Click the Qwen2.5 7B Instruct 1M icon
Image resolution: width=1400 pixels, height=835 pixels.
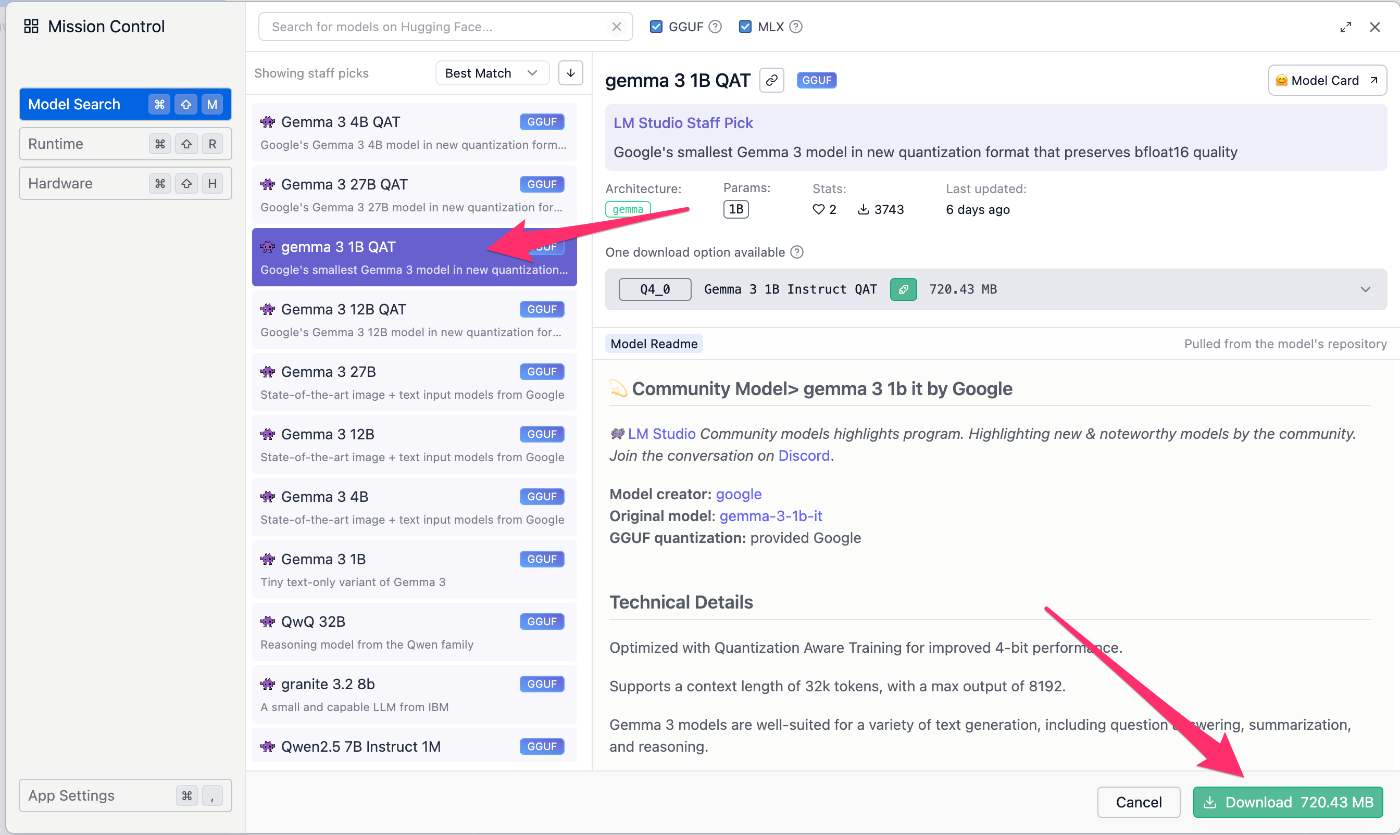pyautogui.click(x=268, y=747)
